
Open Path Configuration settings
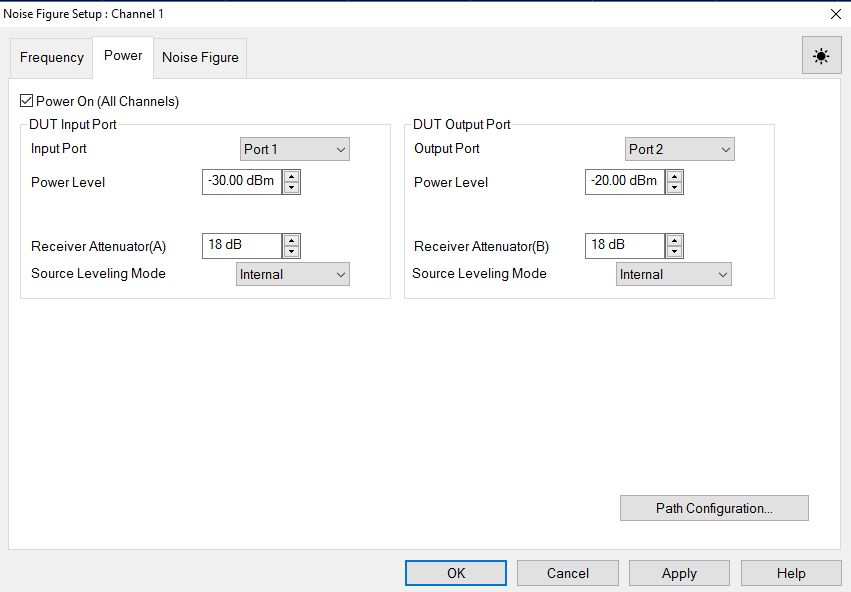pyautogui.click(x=714, y=508)
